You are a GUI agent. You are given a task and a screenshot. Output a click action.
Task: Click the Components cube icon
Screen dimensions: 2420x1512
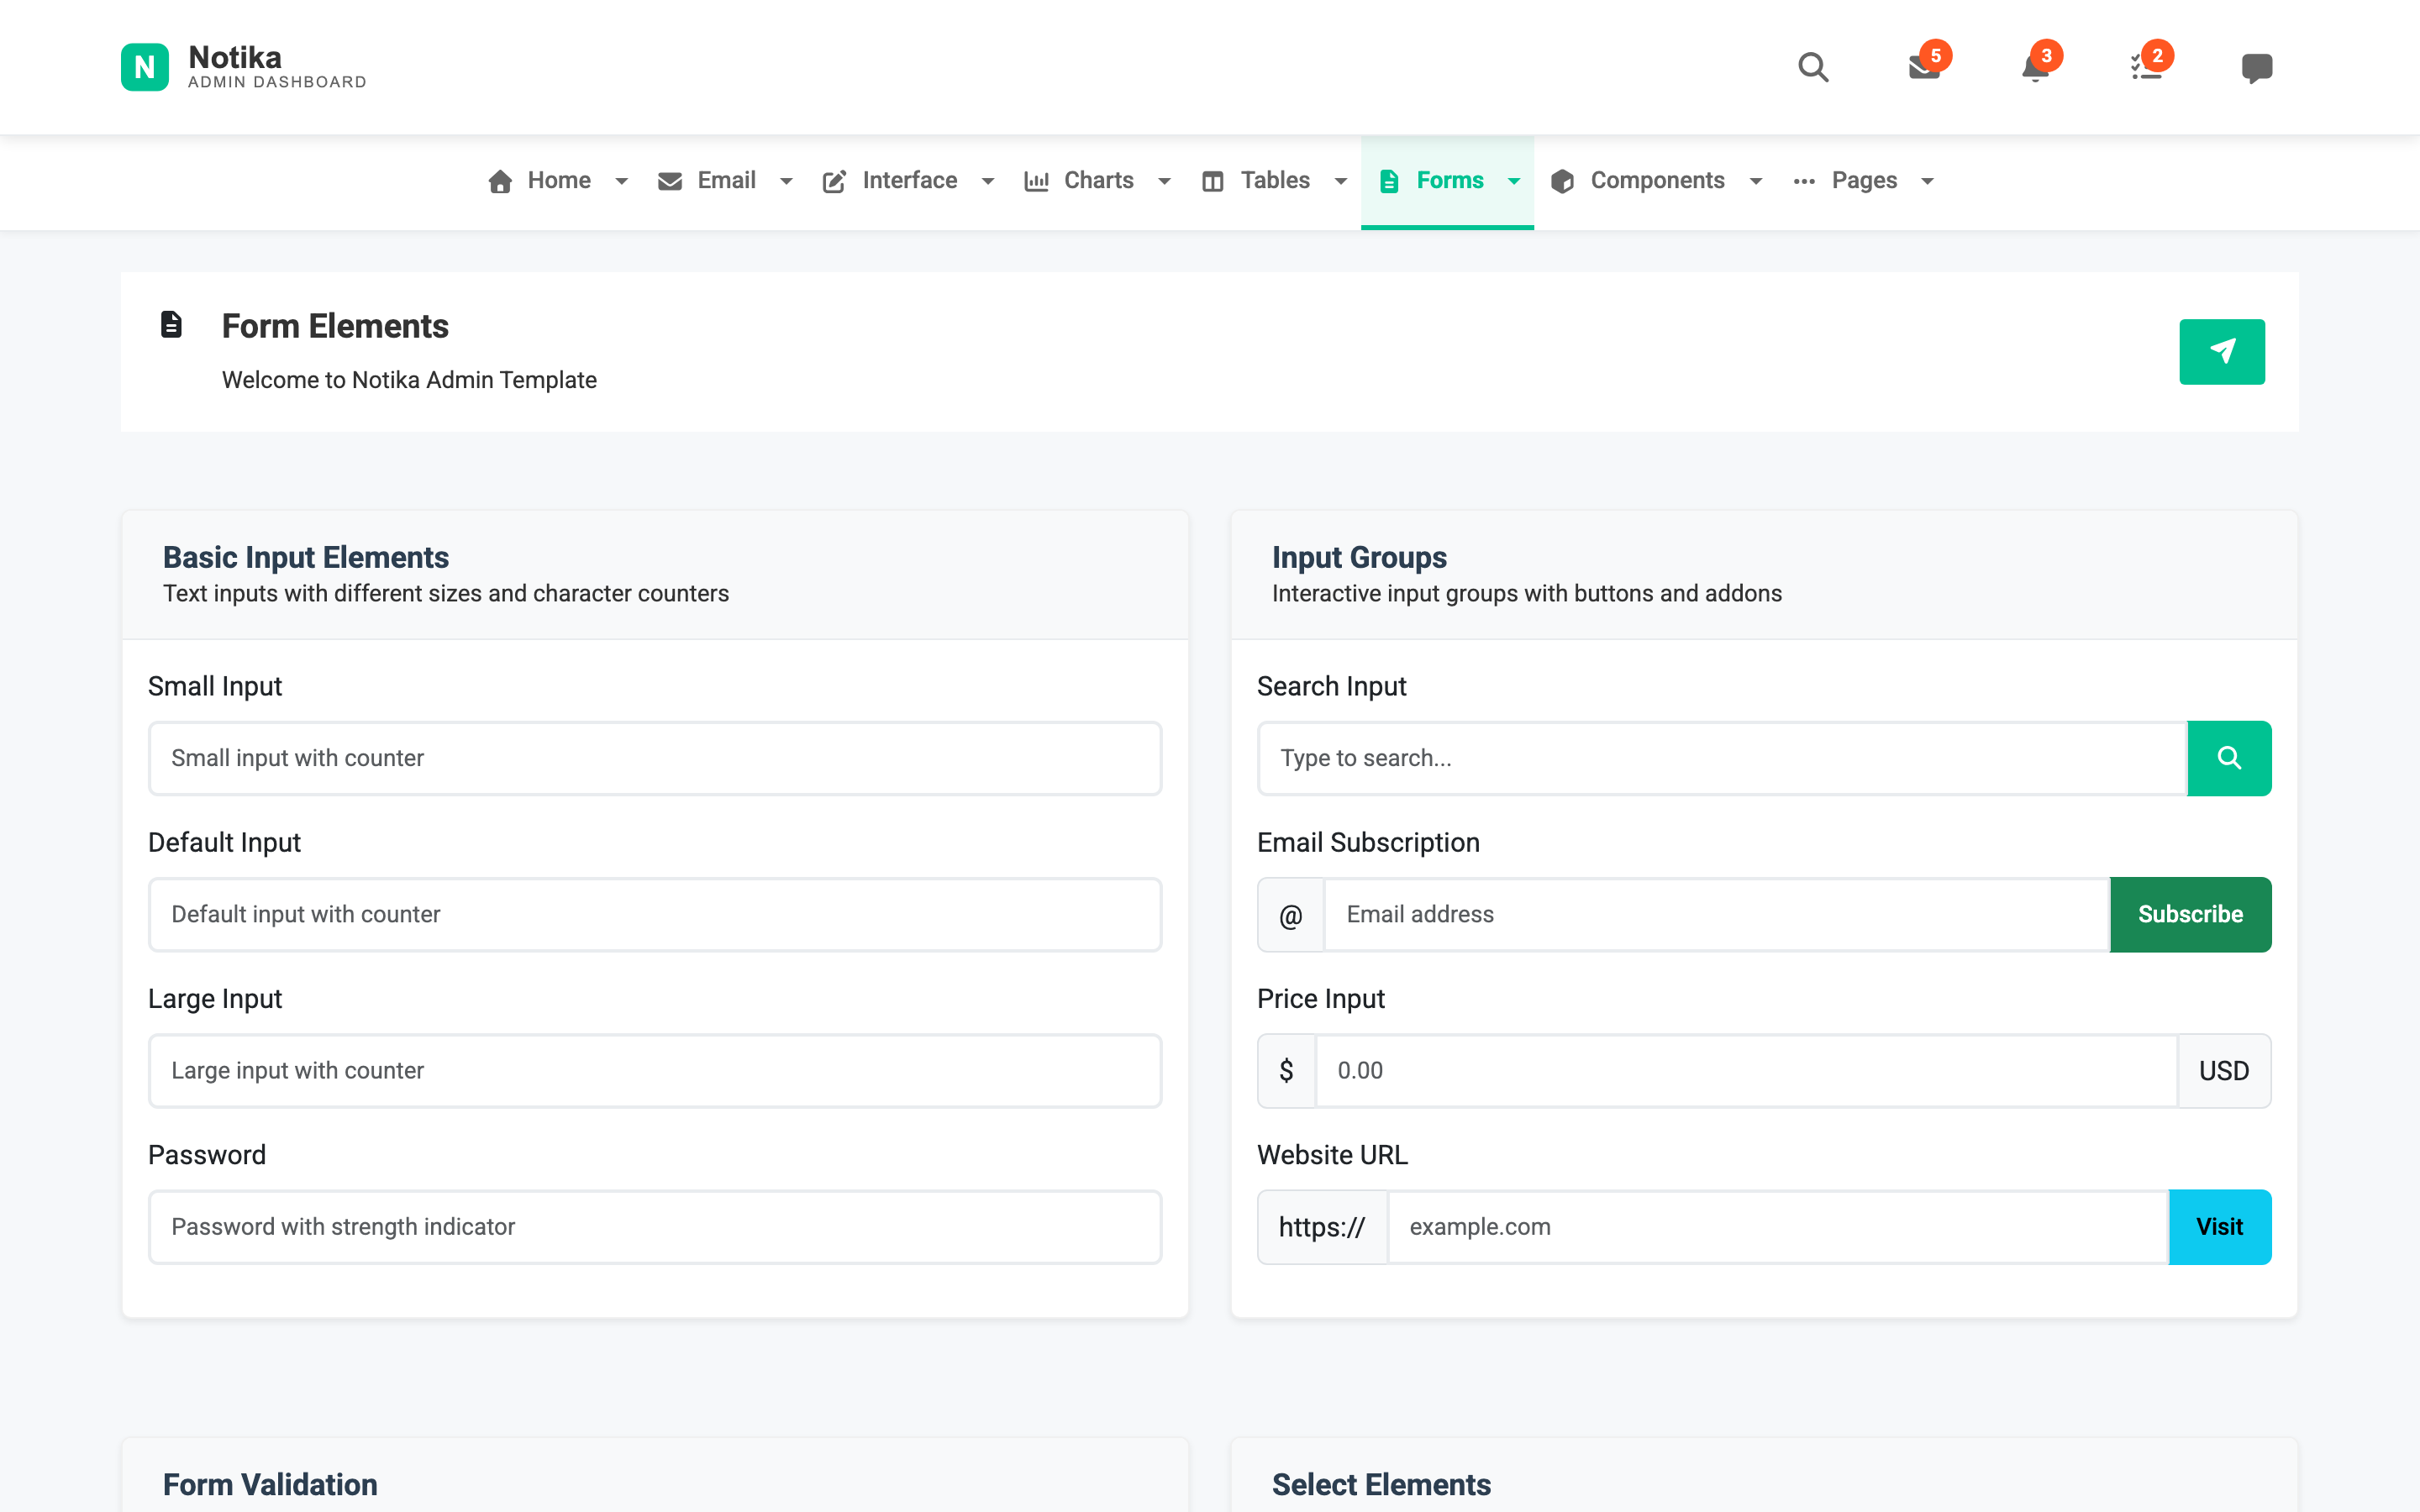[1563, 181]
